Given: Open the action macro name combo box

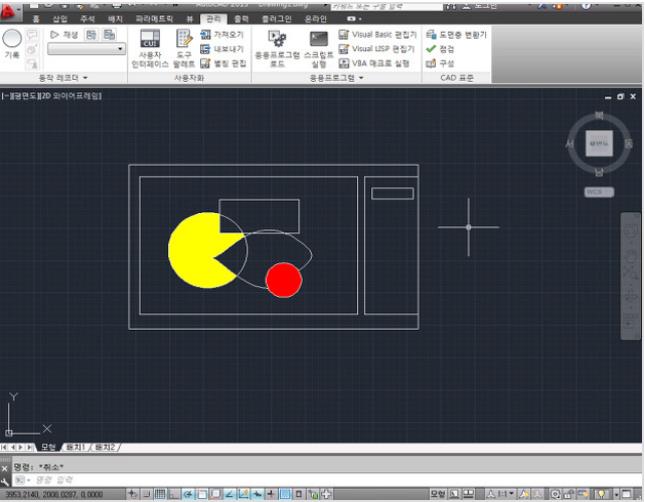Looking at the screenshot, I should [x=86, y=49].
